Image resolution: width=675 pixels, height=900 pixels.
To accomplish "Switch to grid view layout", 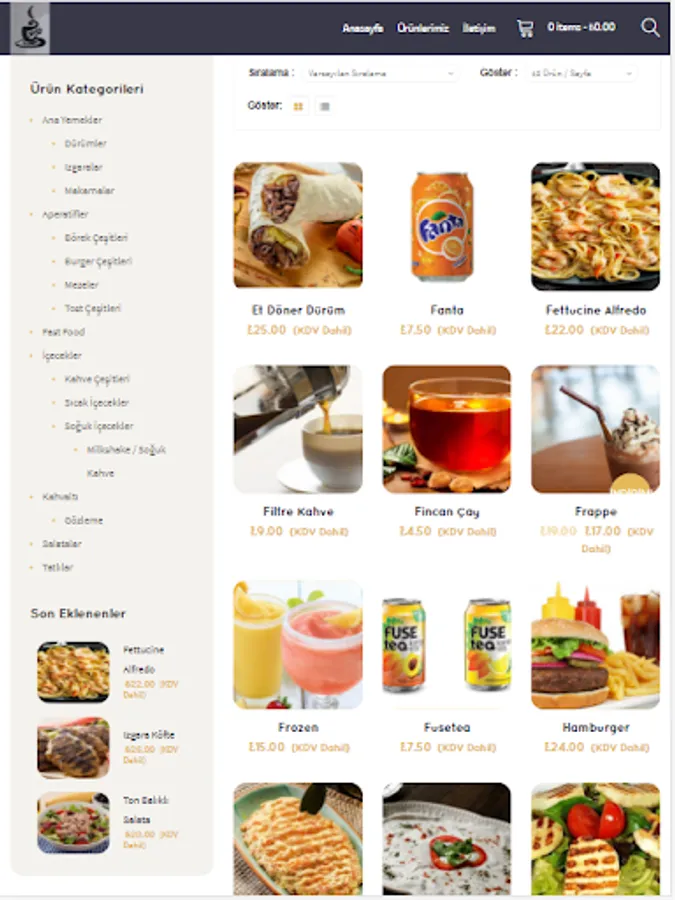I will pyautogui.click(x=298, y=106).
